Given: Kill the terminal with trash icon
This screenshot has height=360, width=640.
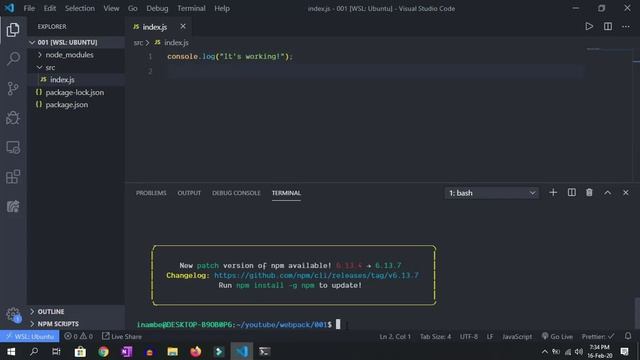Looking at the screenshot, I should [589, 193].
